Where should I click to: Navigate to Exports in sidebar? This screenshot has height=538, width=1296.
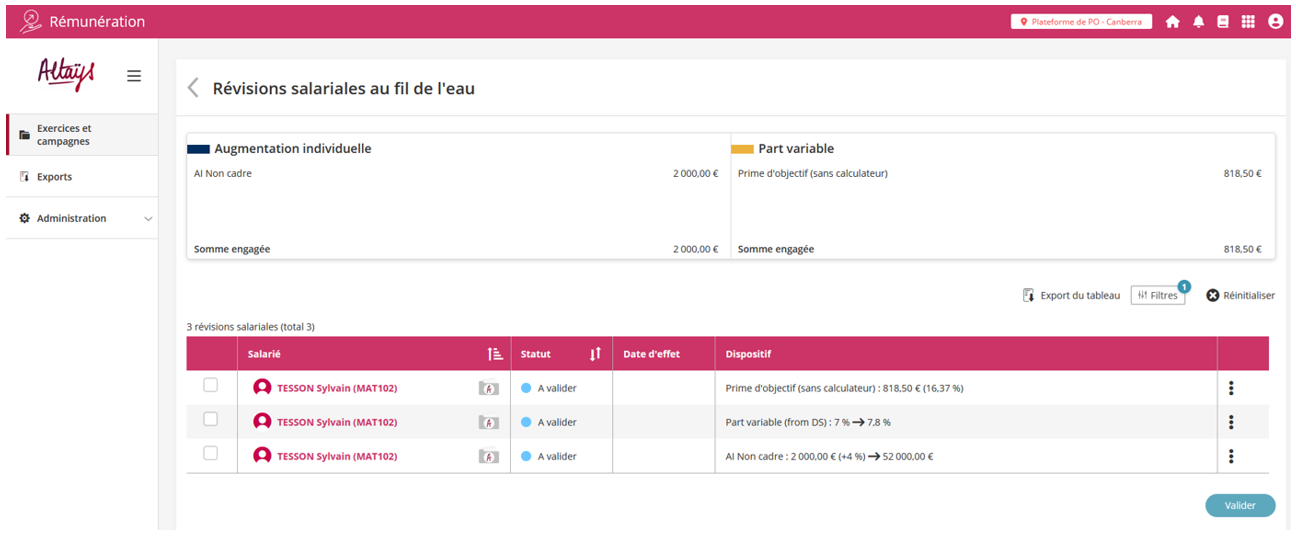coord(54,177)
